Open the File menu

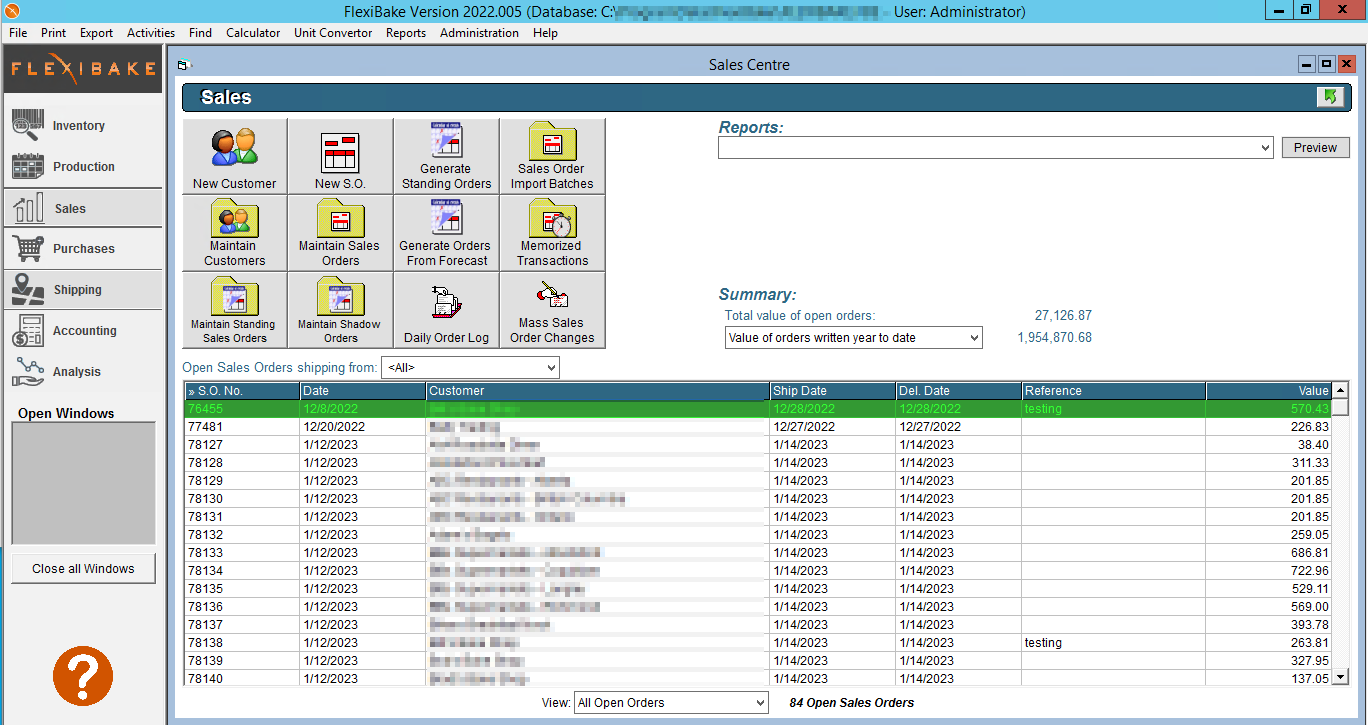click(18, 33)
